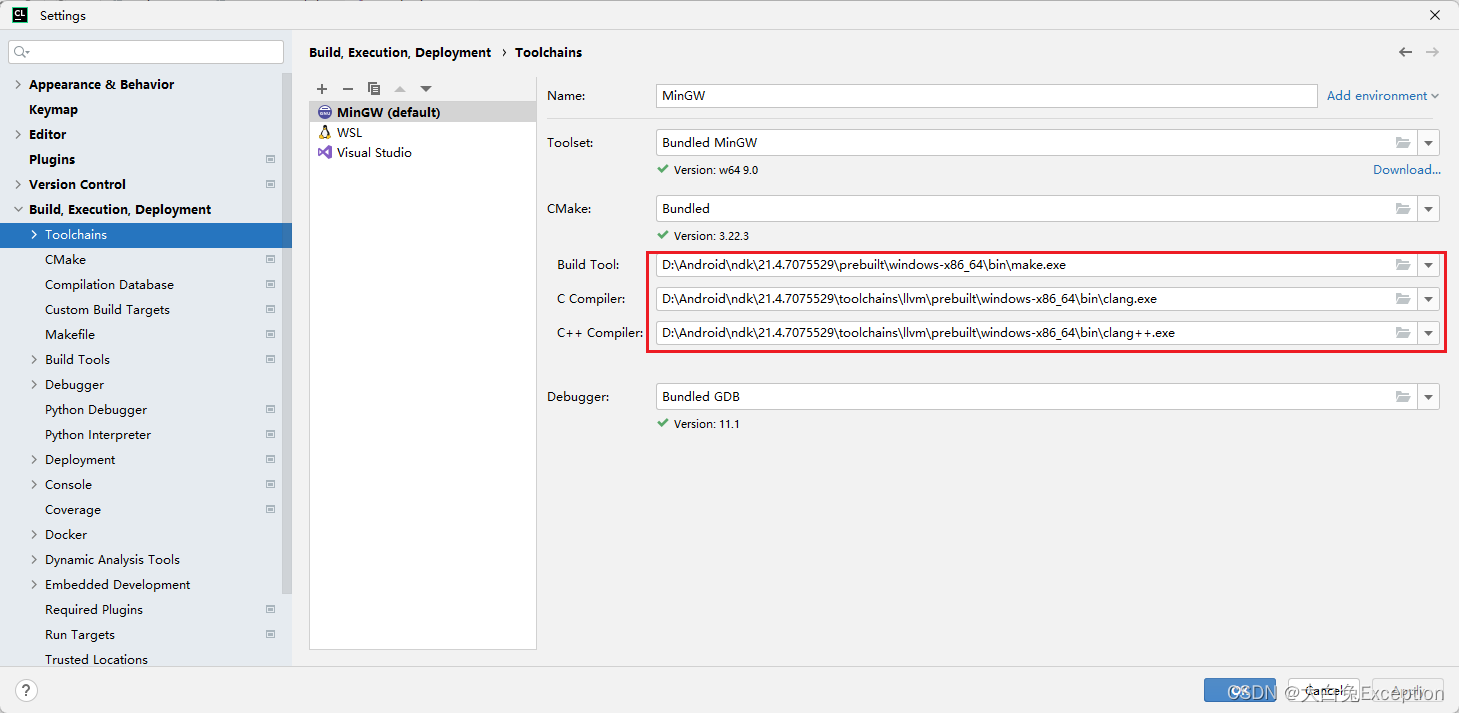The width and height of the screenshot is (1459, 713).
Task: Navigate forward with right arrow
Action: click(x=1432, y=52)
